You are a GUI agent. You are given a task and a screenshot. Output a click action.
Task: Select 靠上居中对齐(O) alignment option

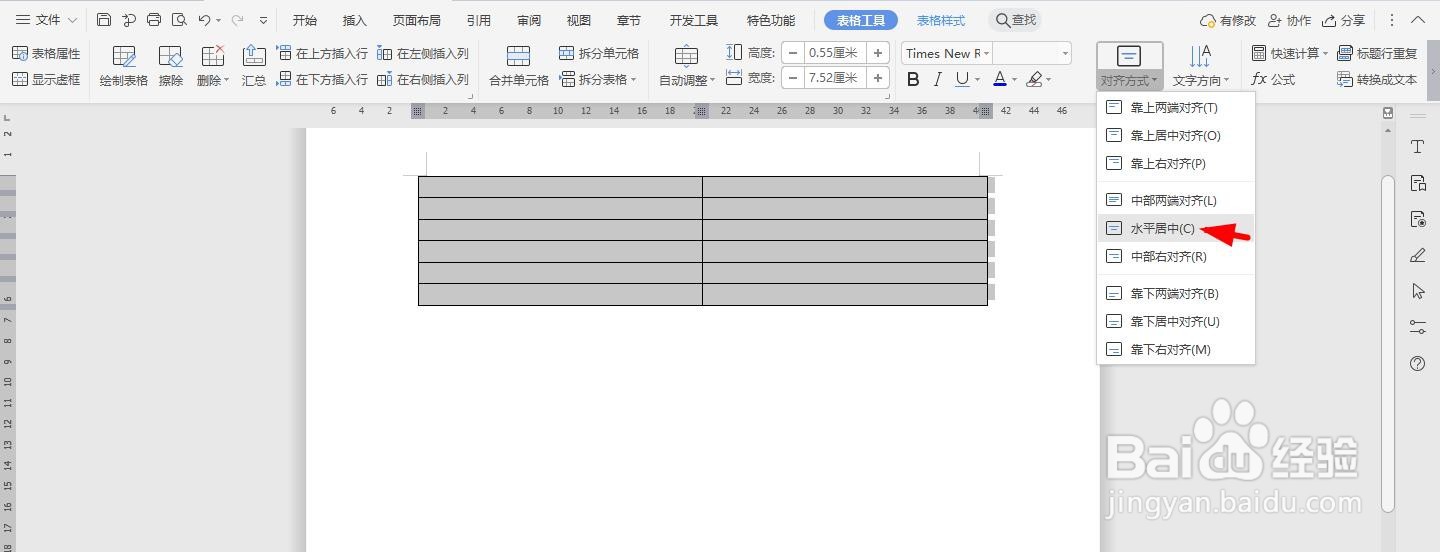(1176, 135)
